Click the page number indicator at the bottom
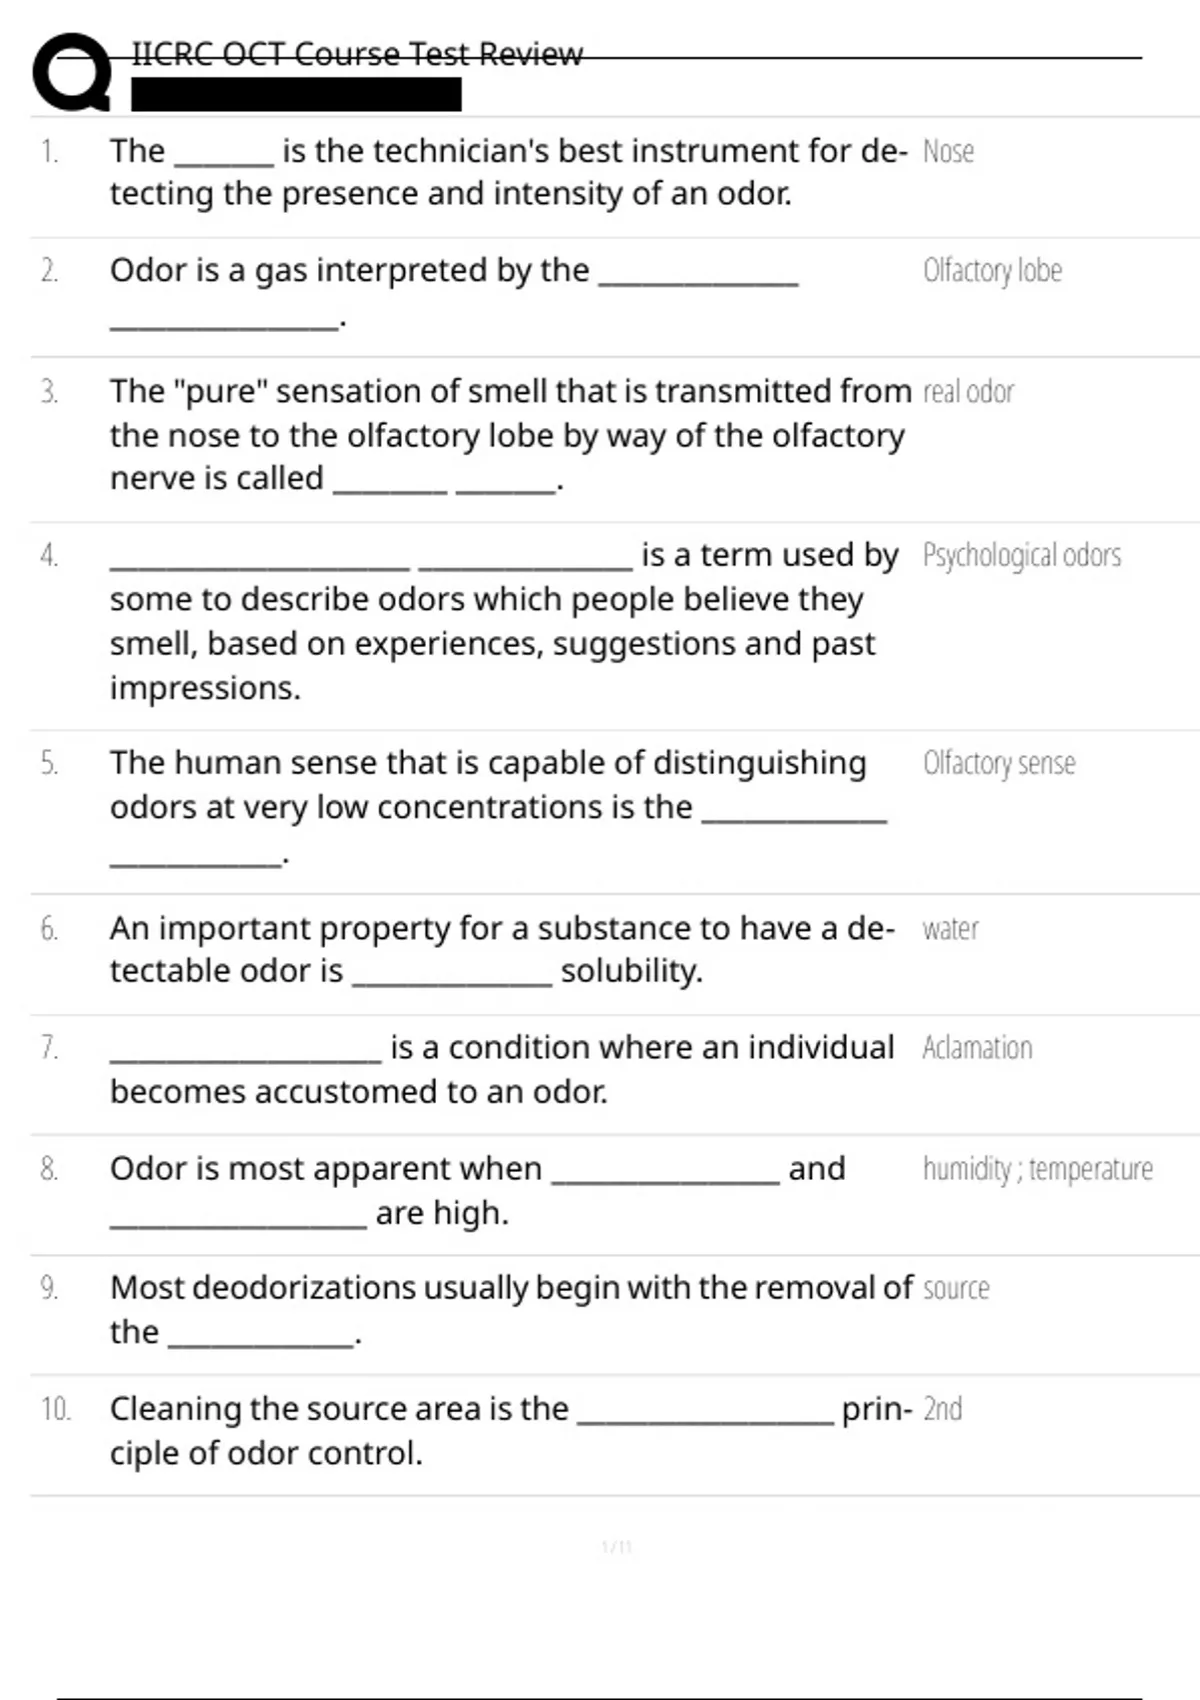1200x1700 pixels. (616, 1547)
